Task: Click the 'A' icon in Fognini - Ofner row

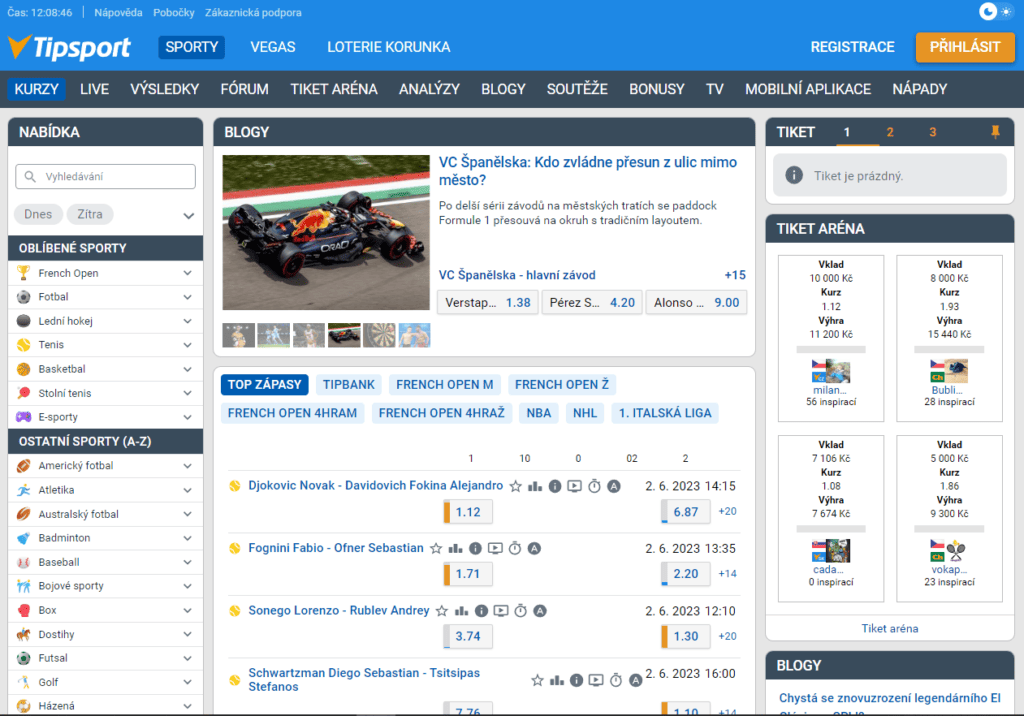Action: coord(534,549)
